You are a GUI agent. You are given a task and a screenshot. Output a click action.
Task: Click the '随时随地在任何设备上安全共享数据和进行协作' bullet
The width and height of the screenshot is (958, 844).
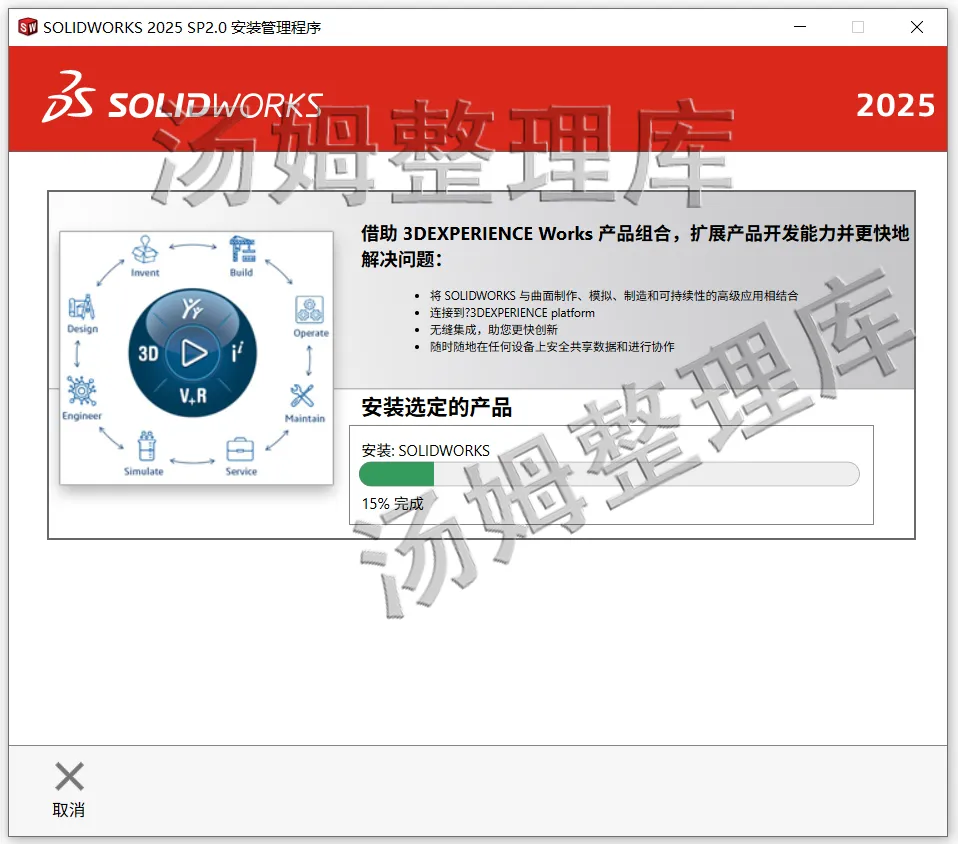[552, 347]
